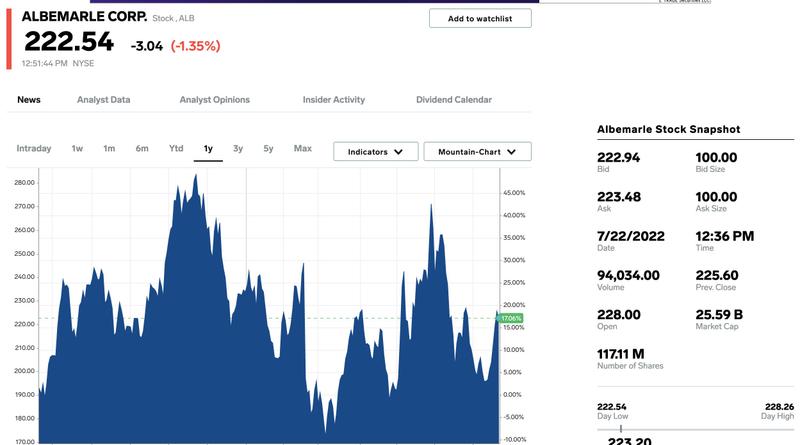Open the News tab
The image size is (800, 445).
(29, 100)
